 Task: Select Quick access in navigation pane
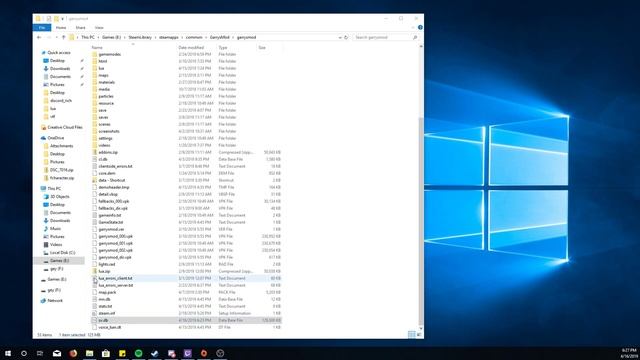59,53
